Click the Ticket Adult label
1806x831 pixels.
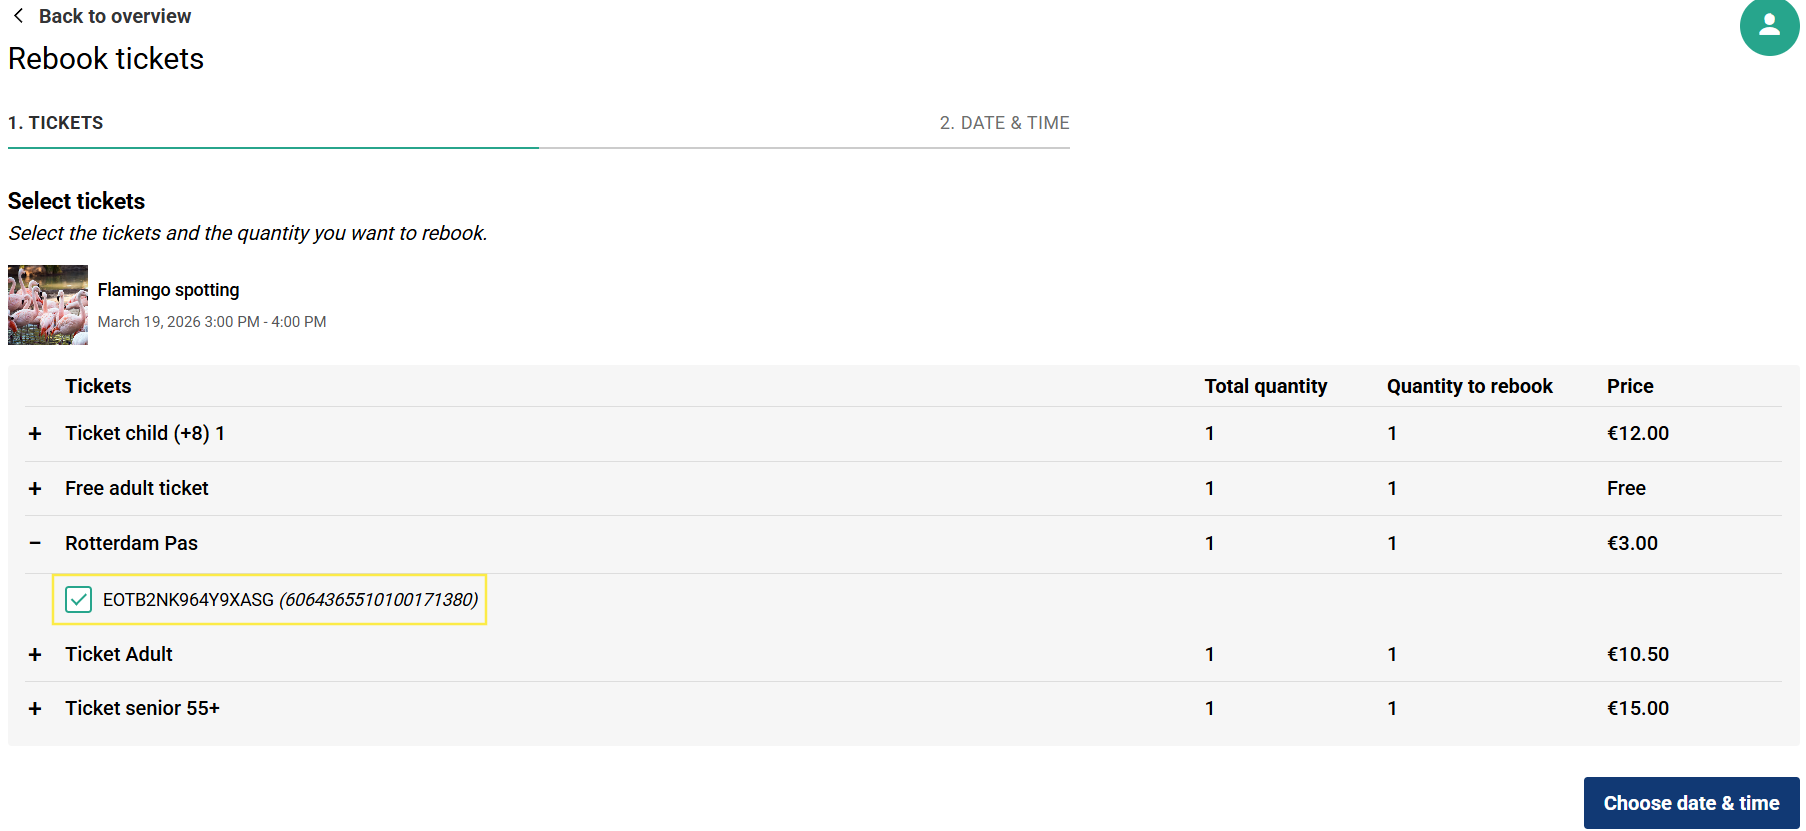click(x=119, y=654)
